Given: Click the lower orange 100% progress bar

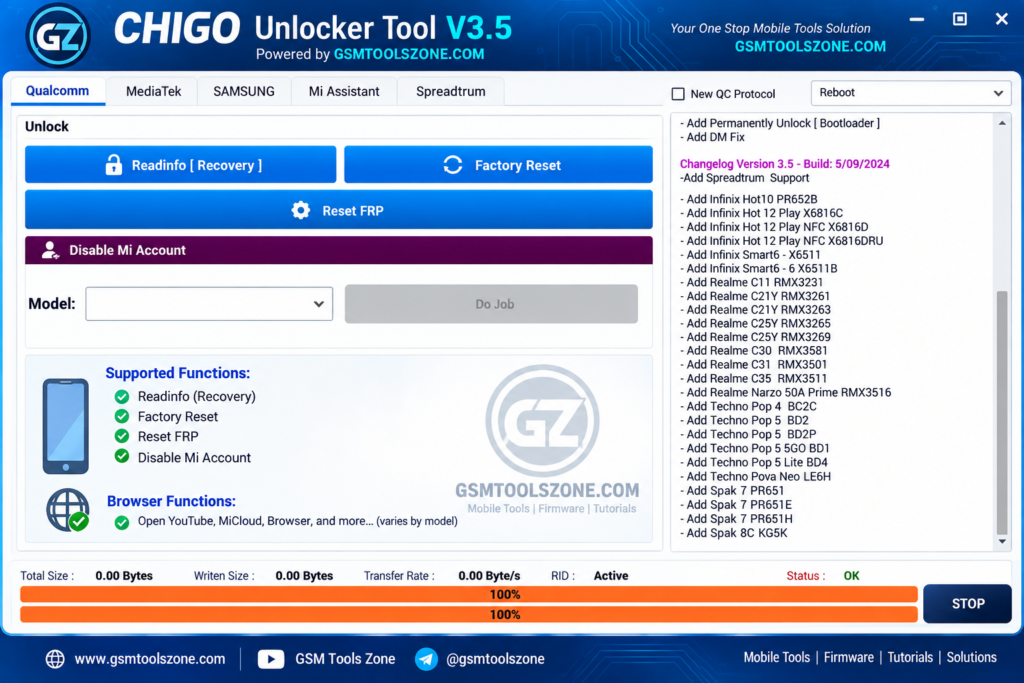Looking at the screenshot, I should (x=469, y=614).
